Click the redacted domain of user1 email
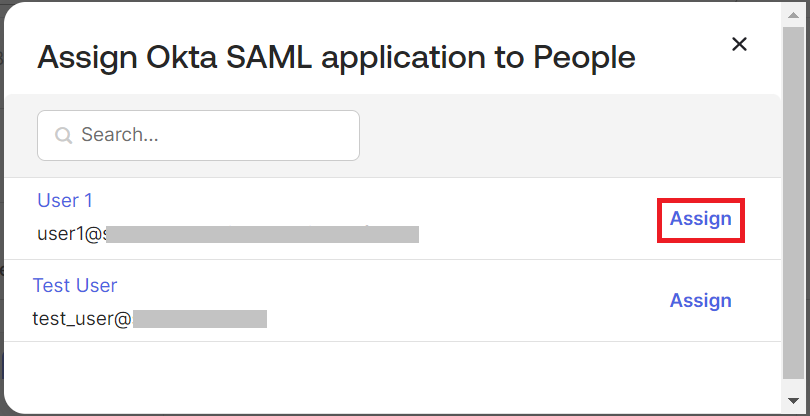Viewport: 810px width, 416px height. pyautogui.click(x=260, y=234)
